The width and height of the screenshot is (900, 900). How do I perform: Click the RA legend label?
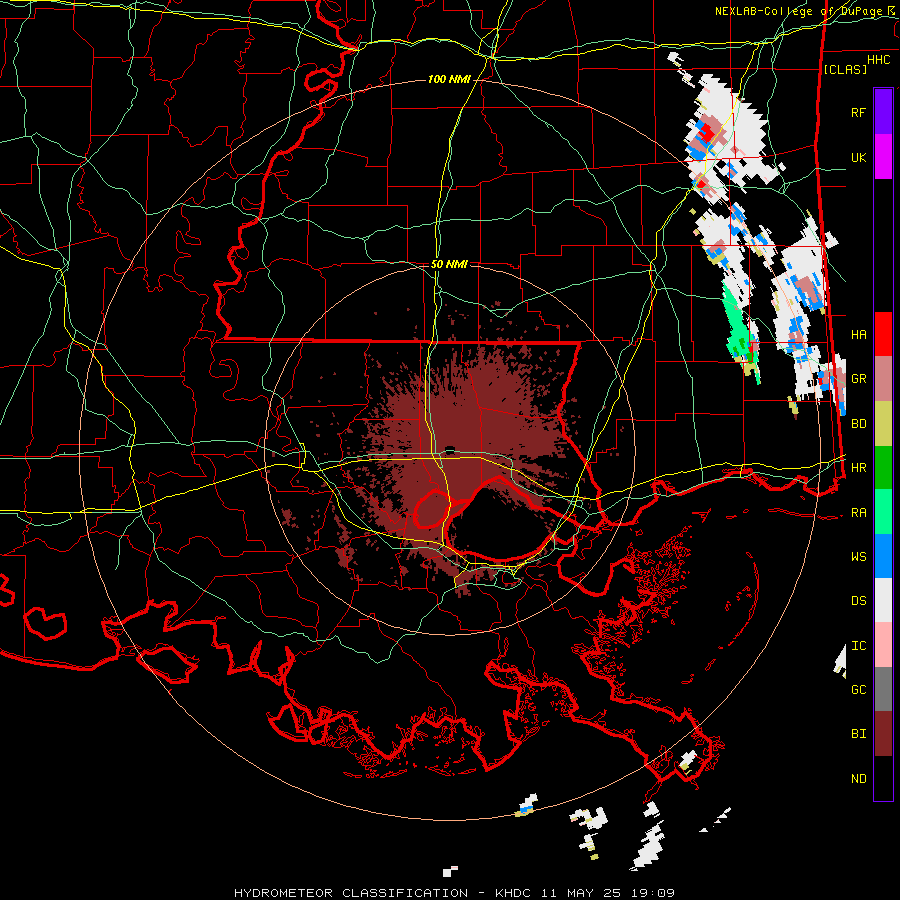[x=858, y=513]
